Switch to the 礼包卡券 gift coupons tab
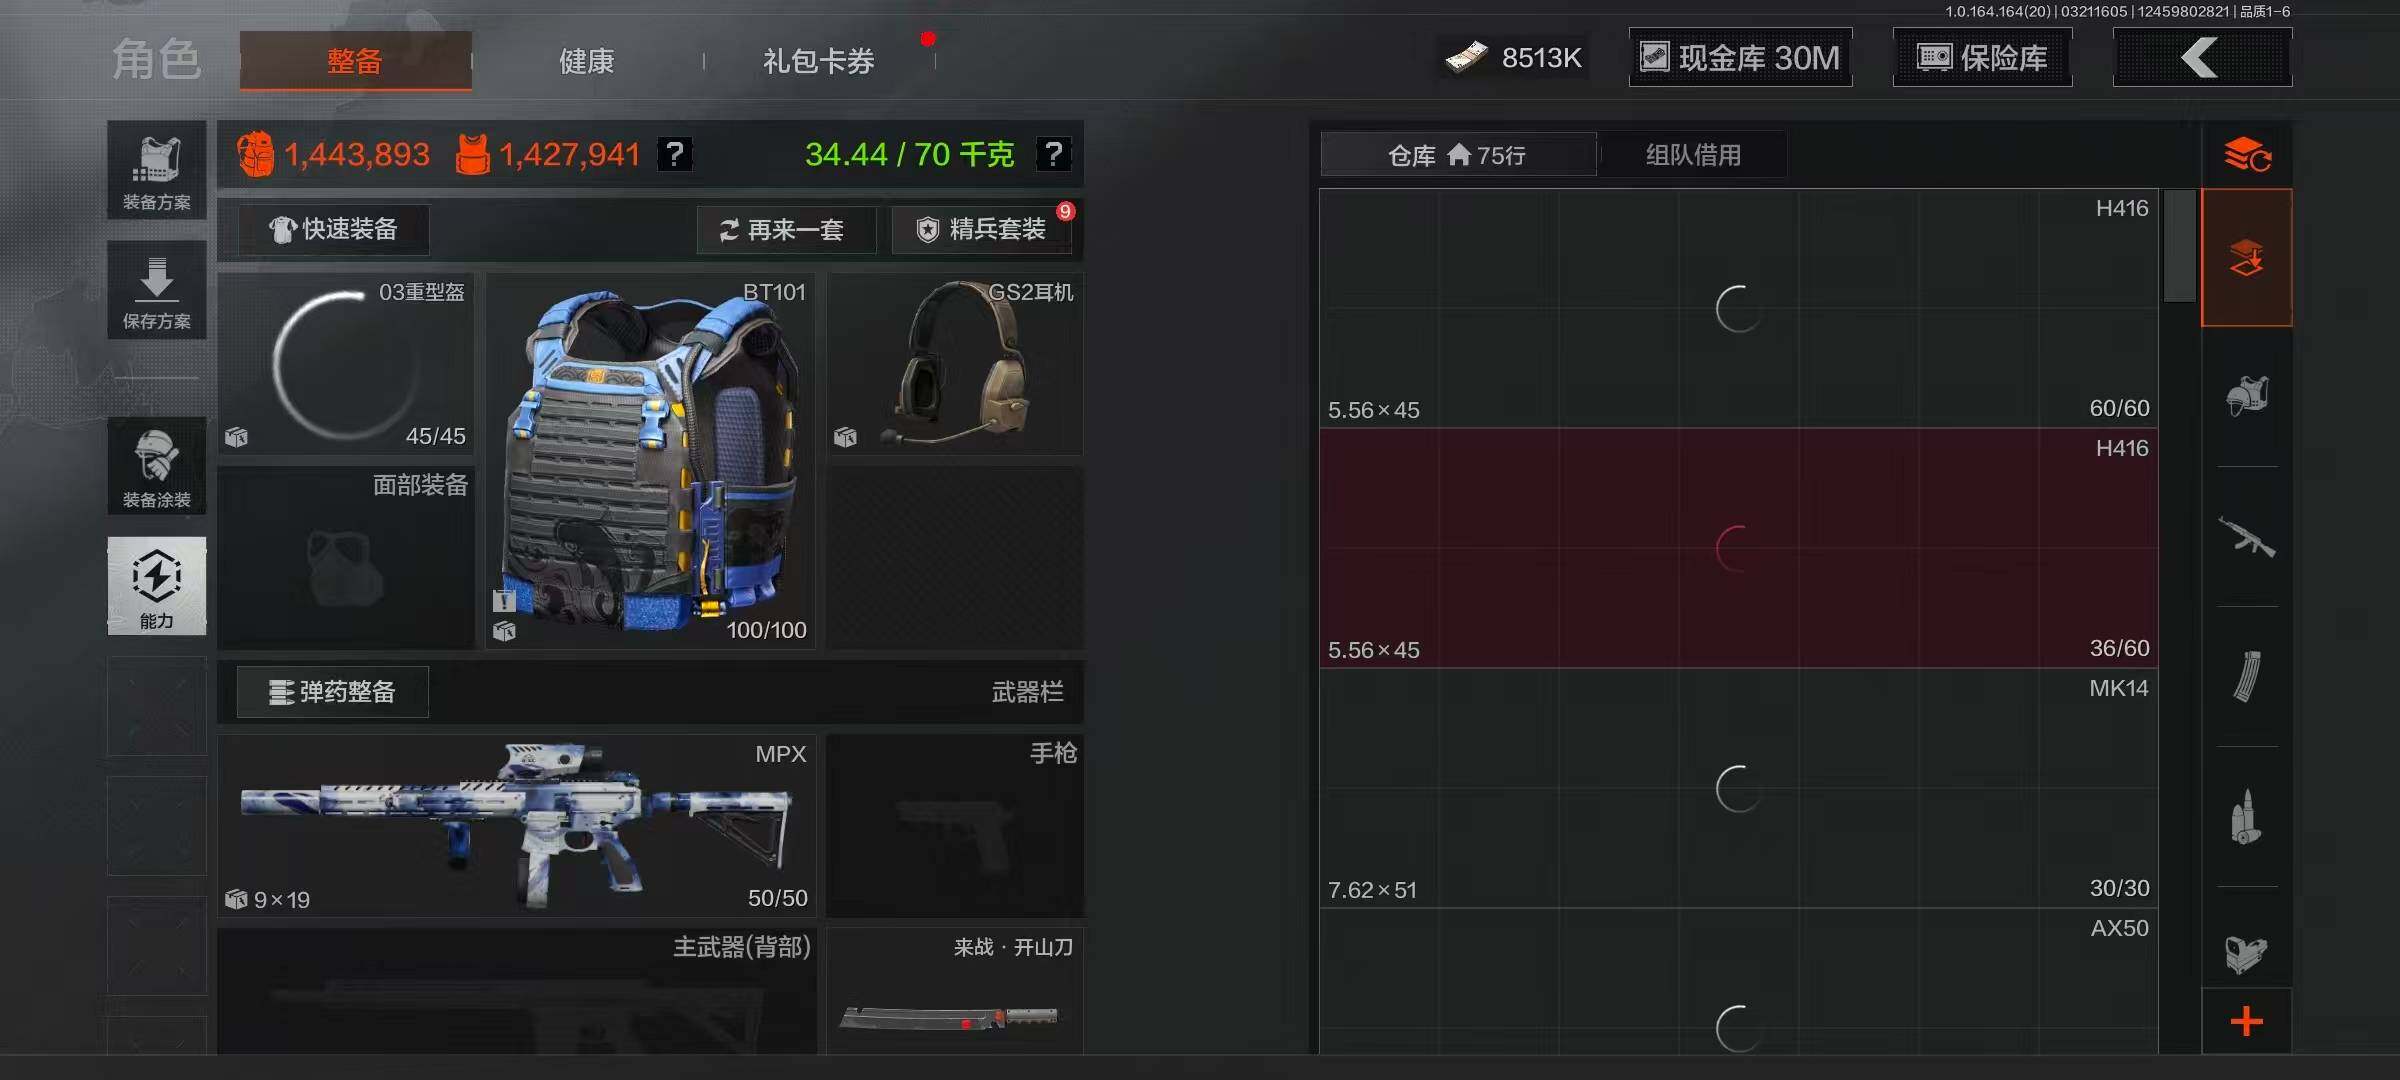Viewport: 2400px width, 1080px height. (819, 62)
